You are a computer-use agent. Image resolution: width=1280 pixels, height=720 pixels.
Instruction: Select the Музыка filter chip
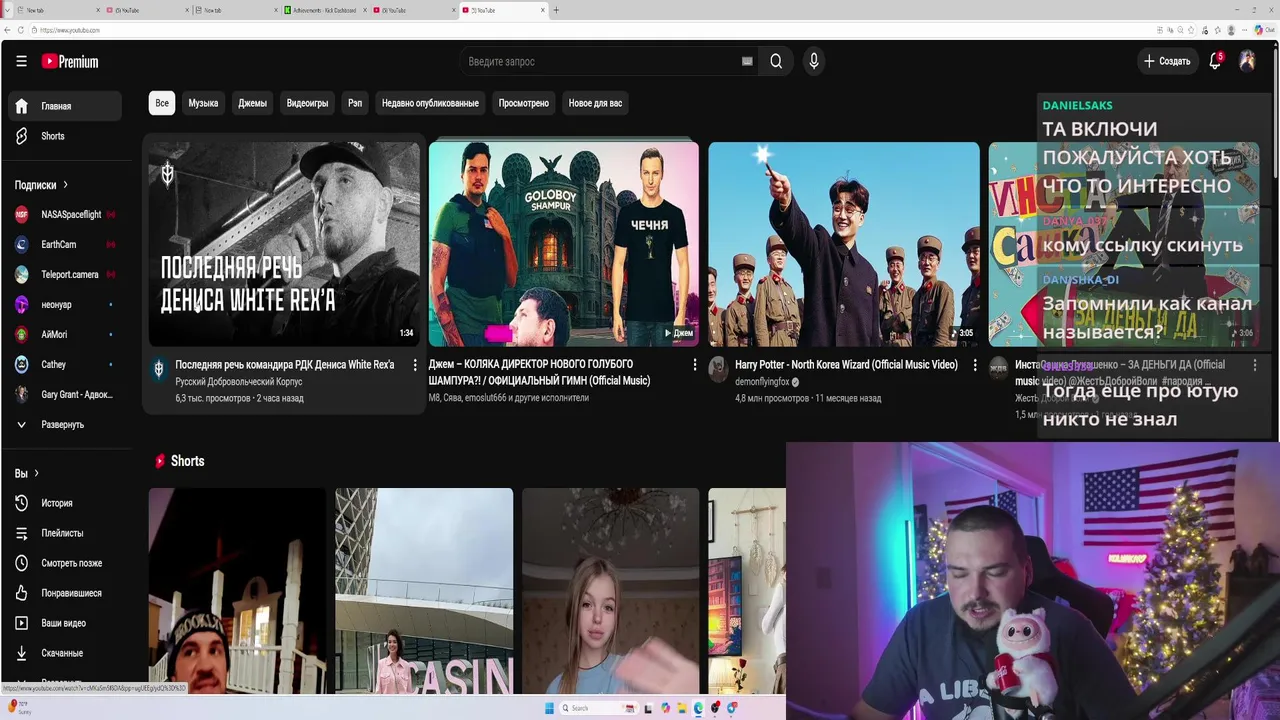[x=203, y=103]
